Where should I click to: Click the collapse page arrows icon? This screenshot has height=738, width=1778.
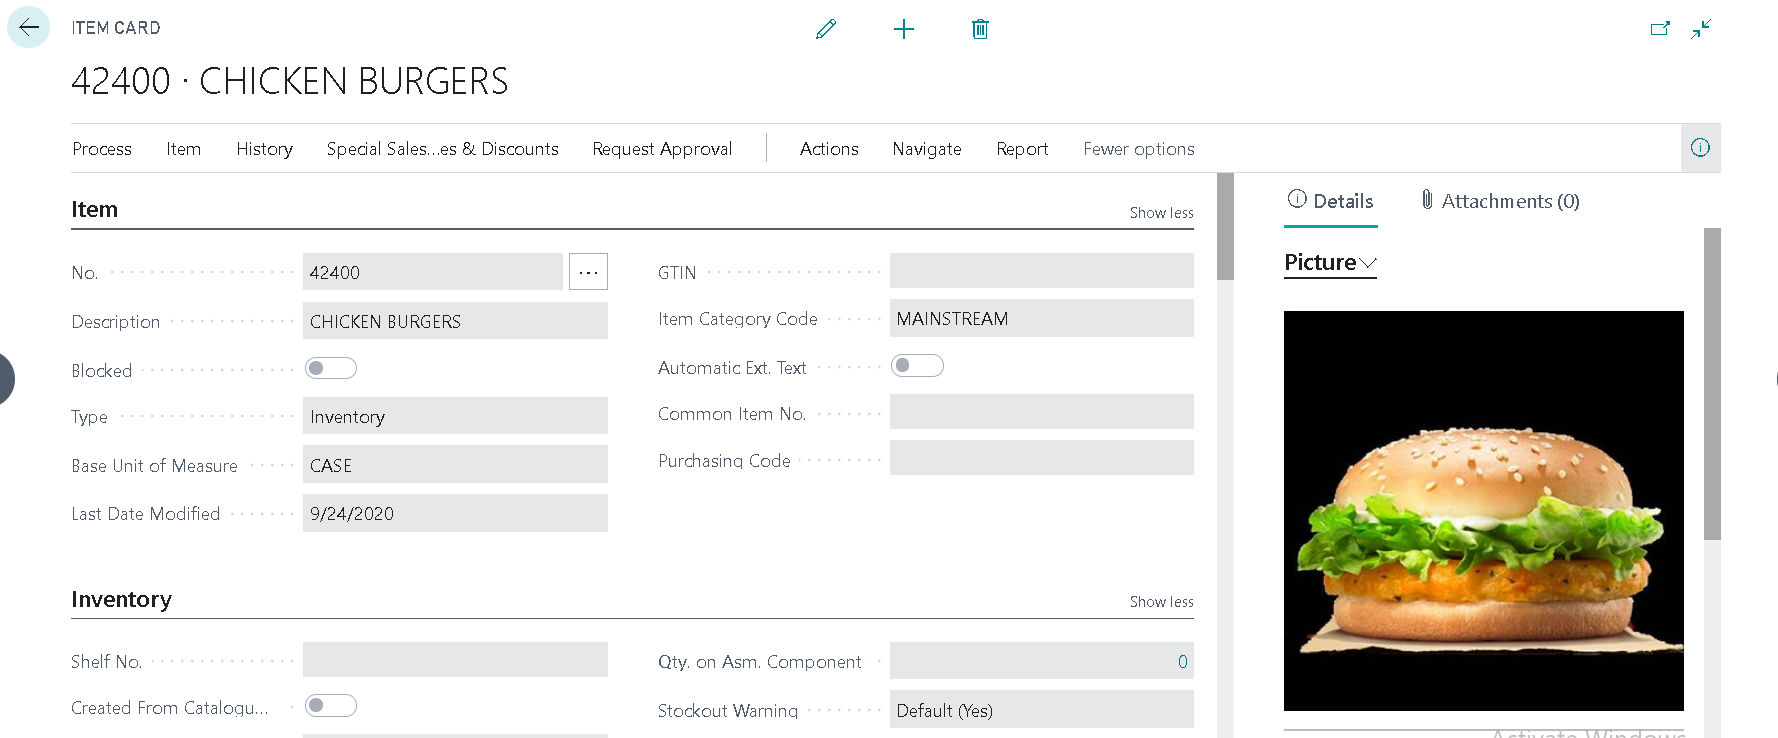[x=1701, y=29]
